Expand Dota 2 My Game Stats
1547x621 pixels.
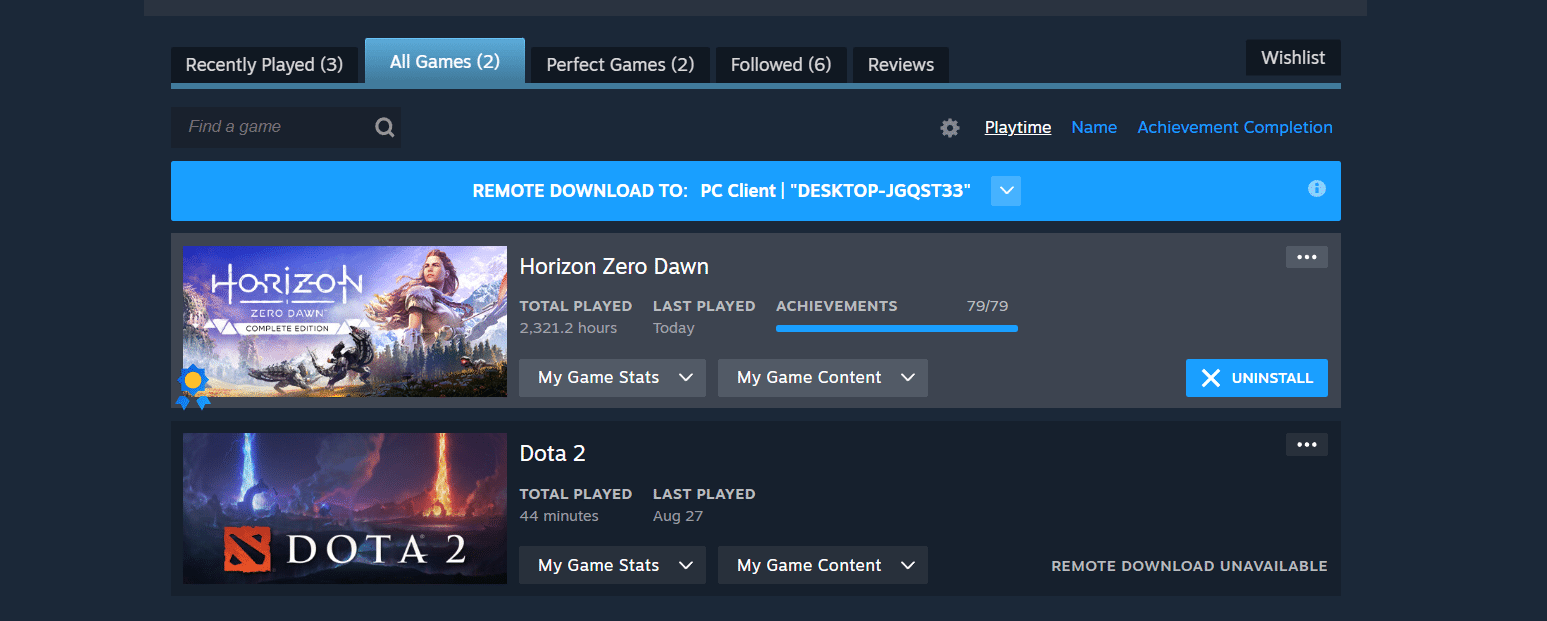tap(612, 565)
